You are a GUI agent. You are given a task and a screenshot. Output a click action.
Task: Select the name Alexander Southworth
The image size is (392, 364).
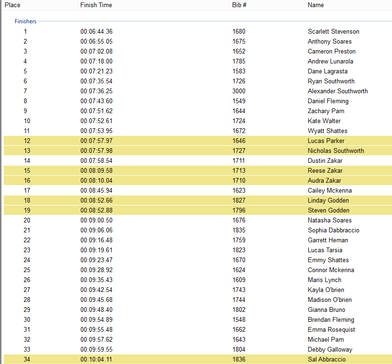click(x=338, y=91)
